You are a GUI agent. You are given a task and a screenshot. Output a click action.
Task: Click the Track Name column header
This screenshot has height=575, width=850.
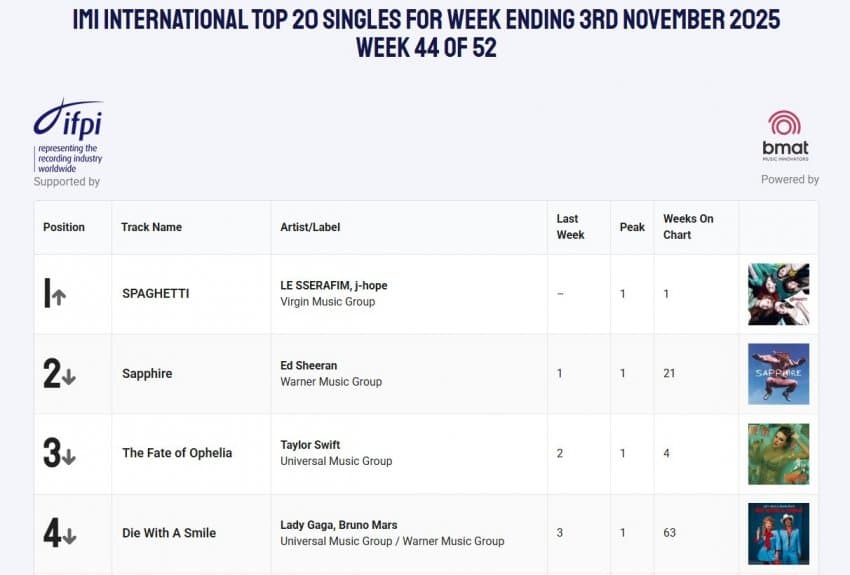click(x=151, y=227)
